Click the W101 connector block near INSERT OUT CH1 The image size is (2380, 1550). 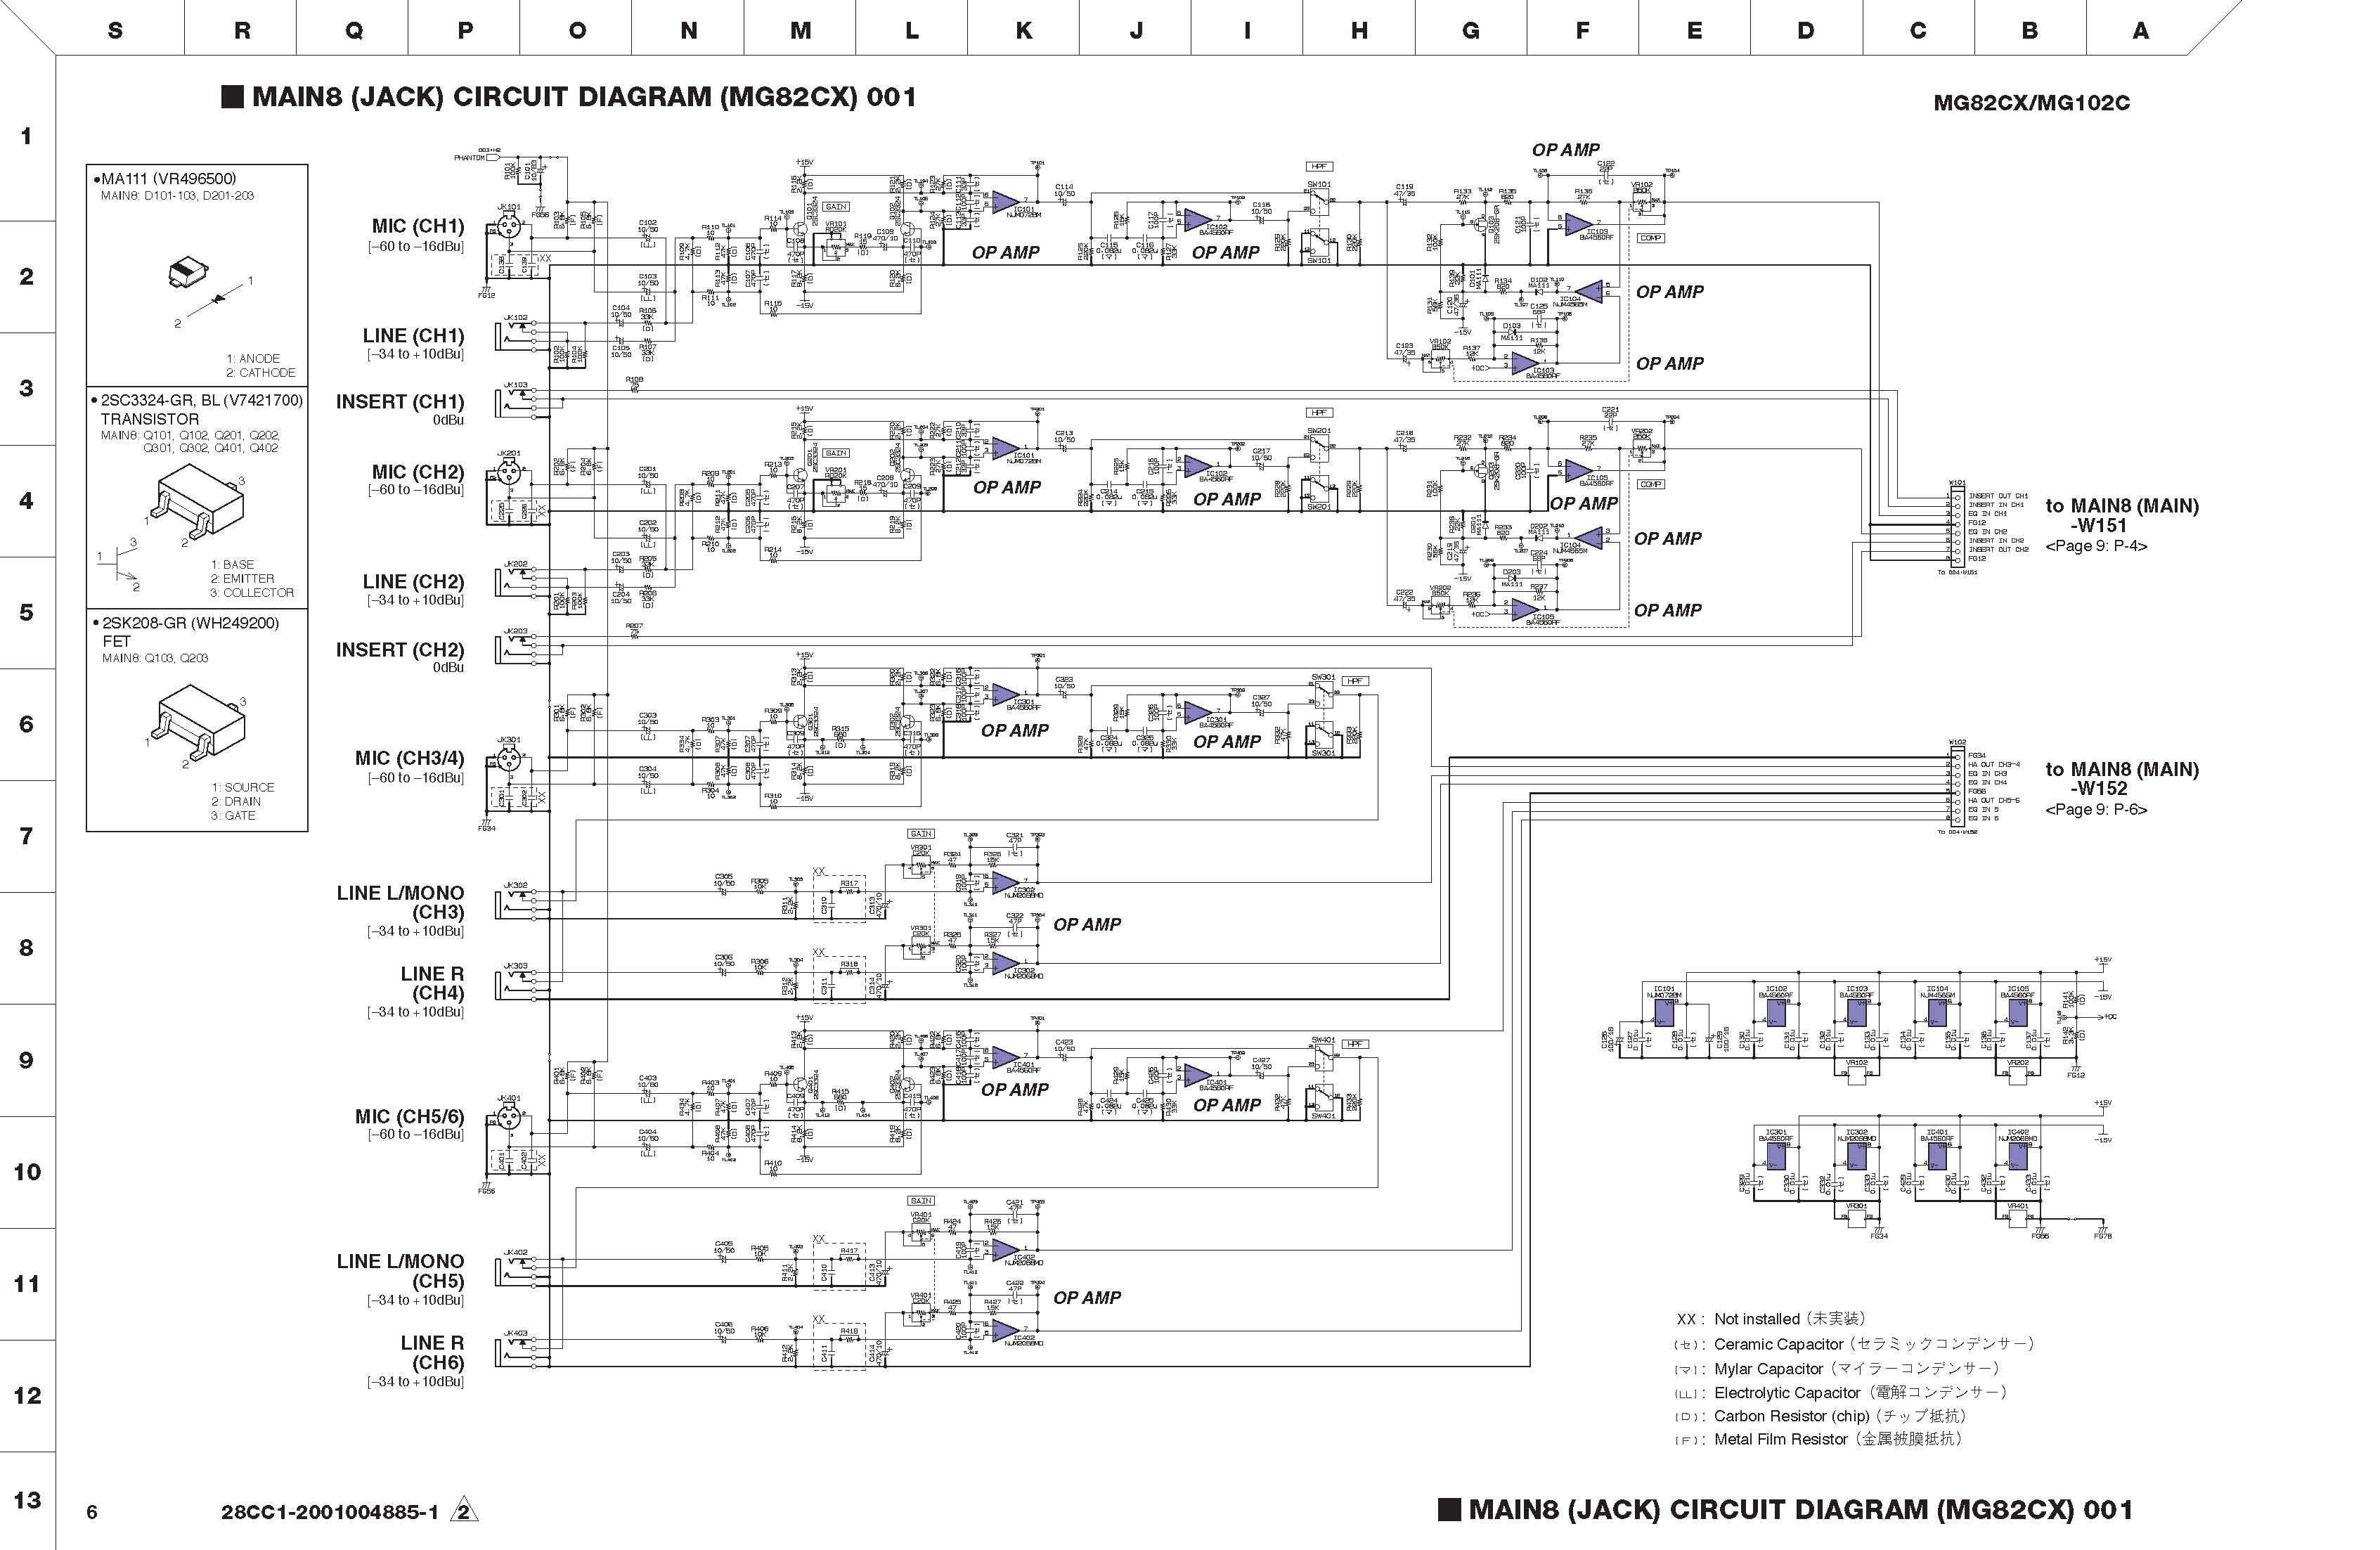click(x=1957, y=528)
